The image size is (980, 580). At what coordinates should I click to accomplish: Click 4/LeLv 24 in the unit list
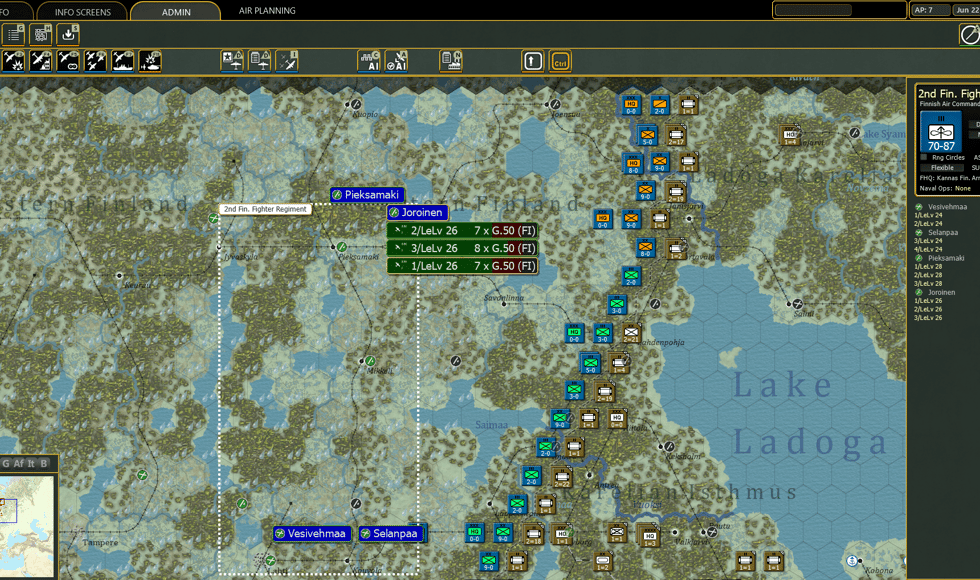click(928, 249)
